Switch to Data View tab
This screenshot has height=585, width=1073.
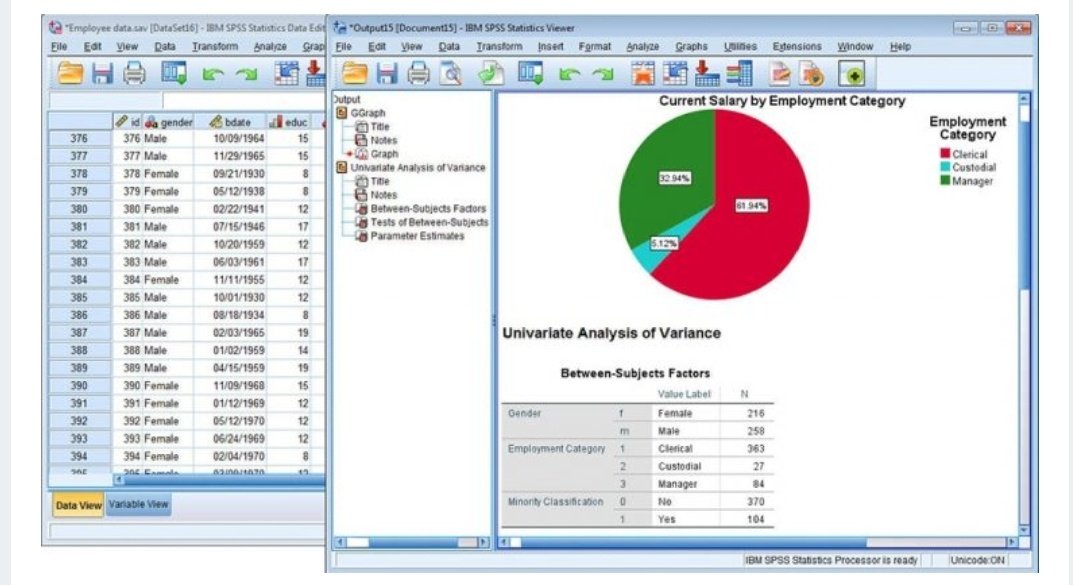click(x=79, y=506)
